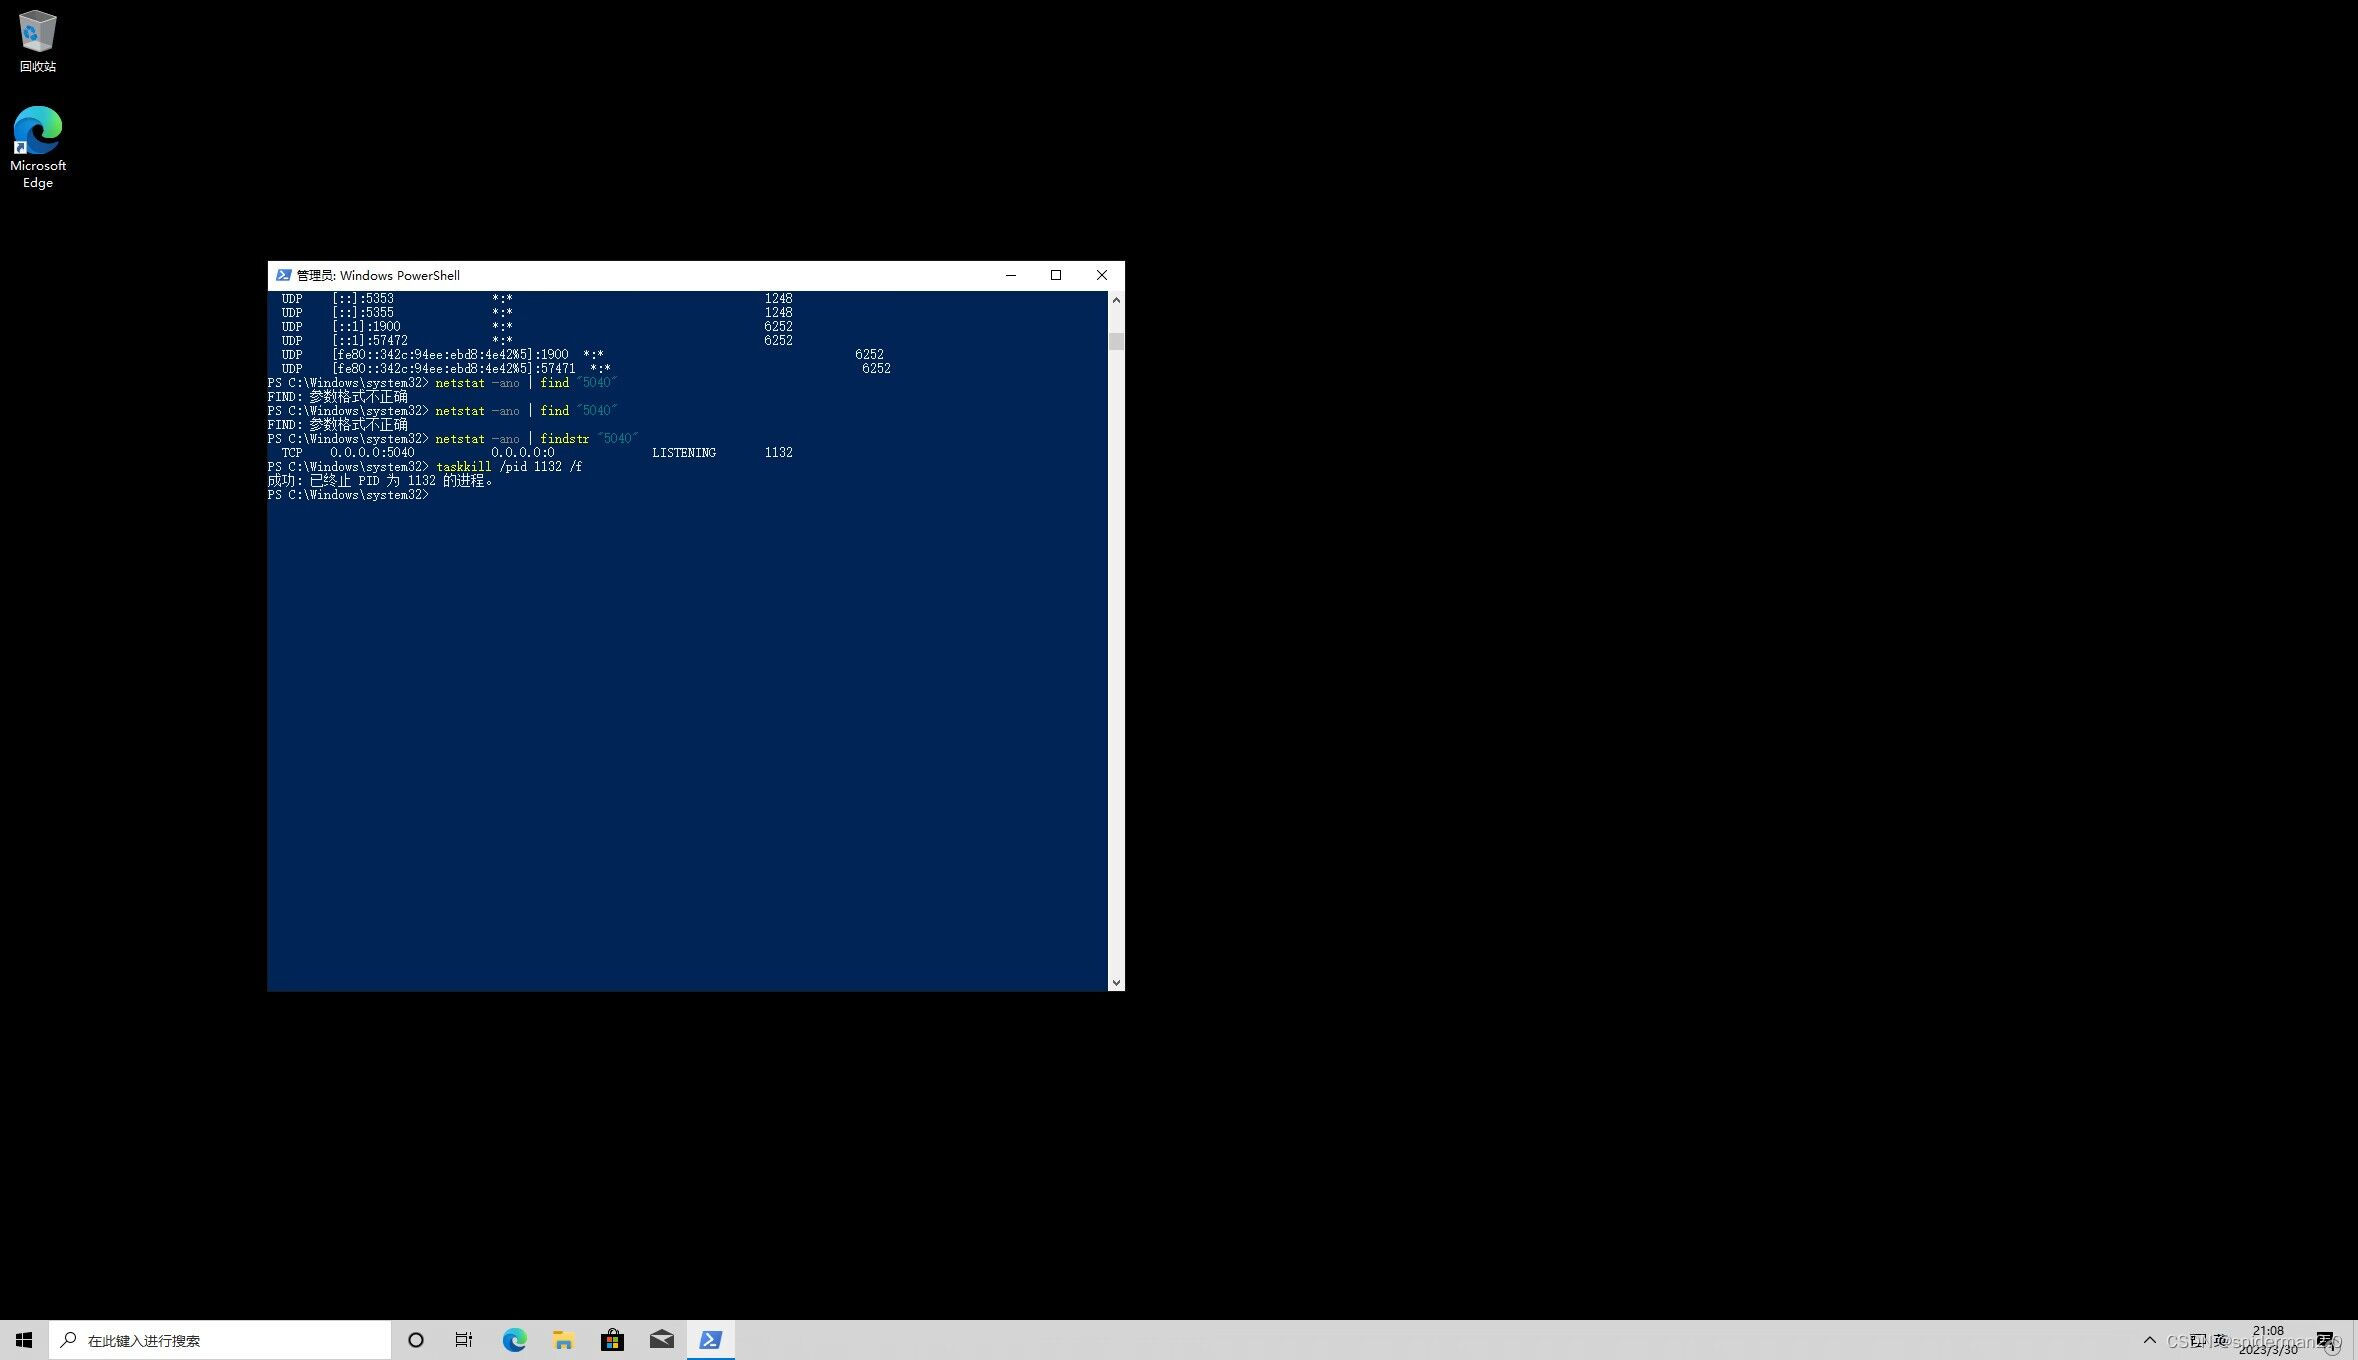The width and height of the screenshot is (2358, 1360).
Task: Open Microsoft Store taskbar icon
Action: click(612, 1340)
